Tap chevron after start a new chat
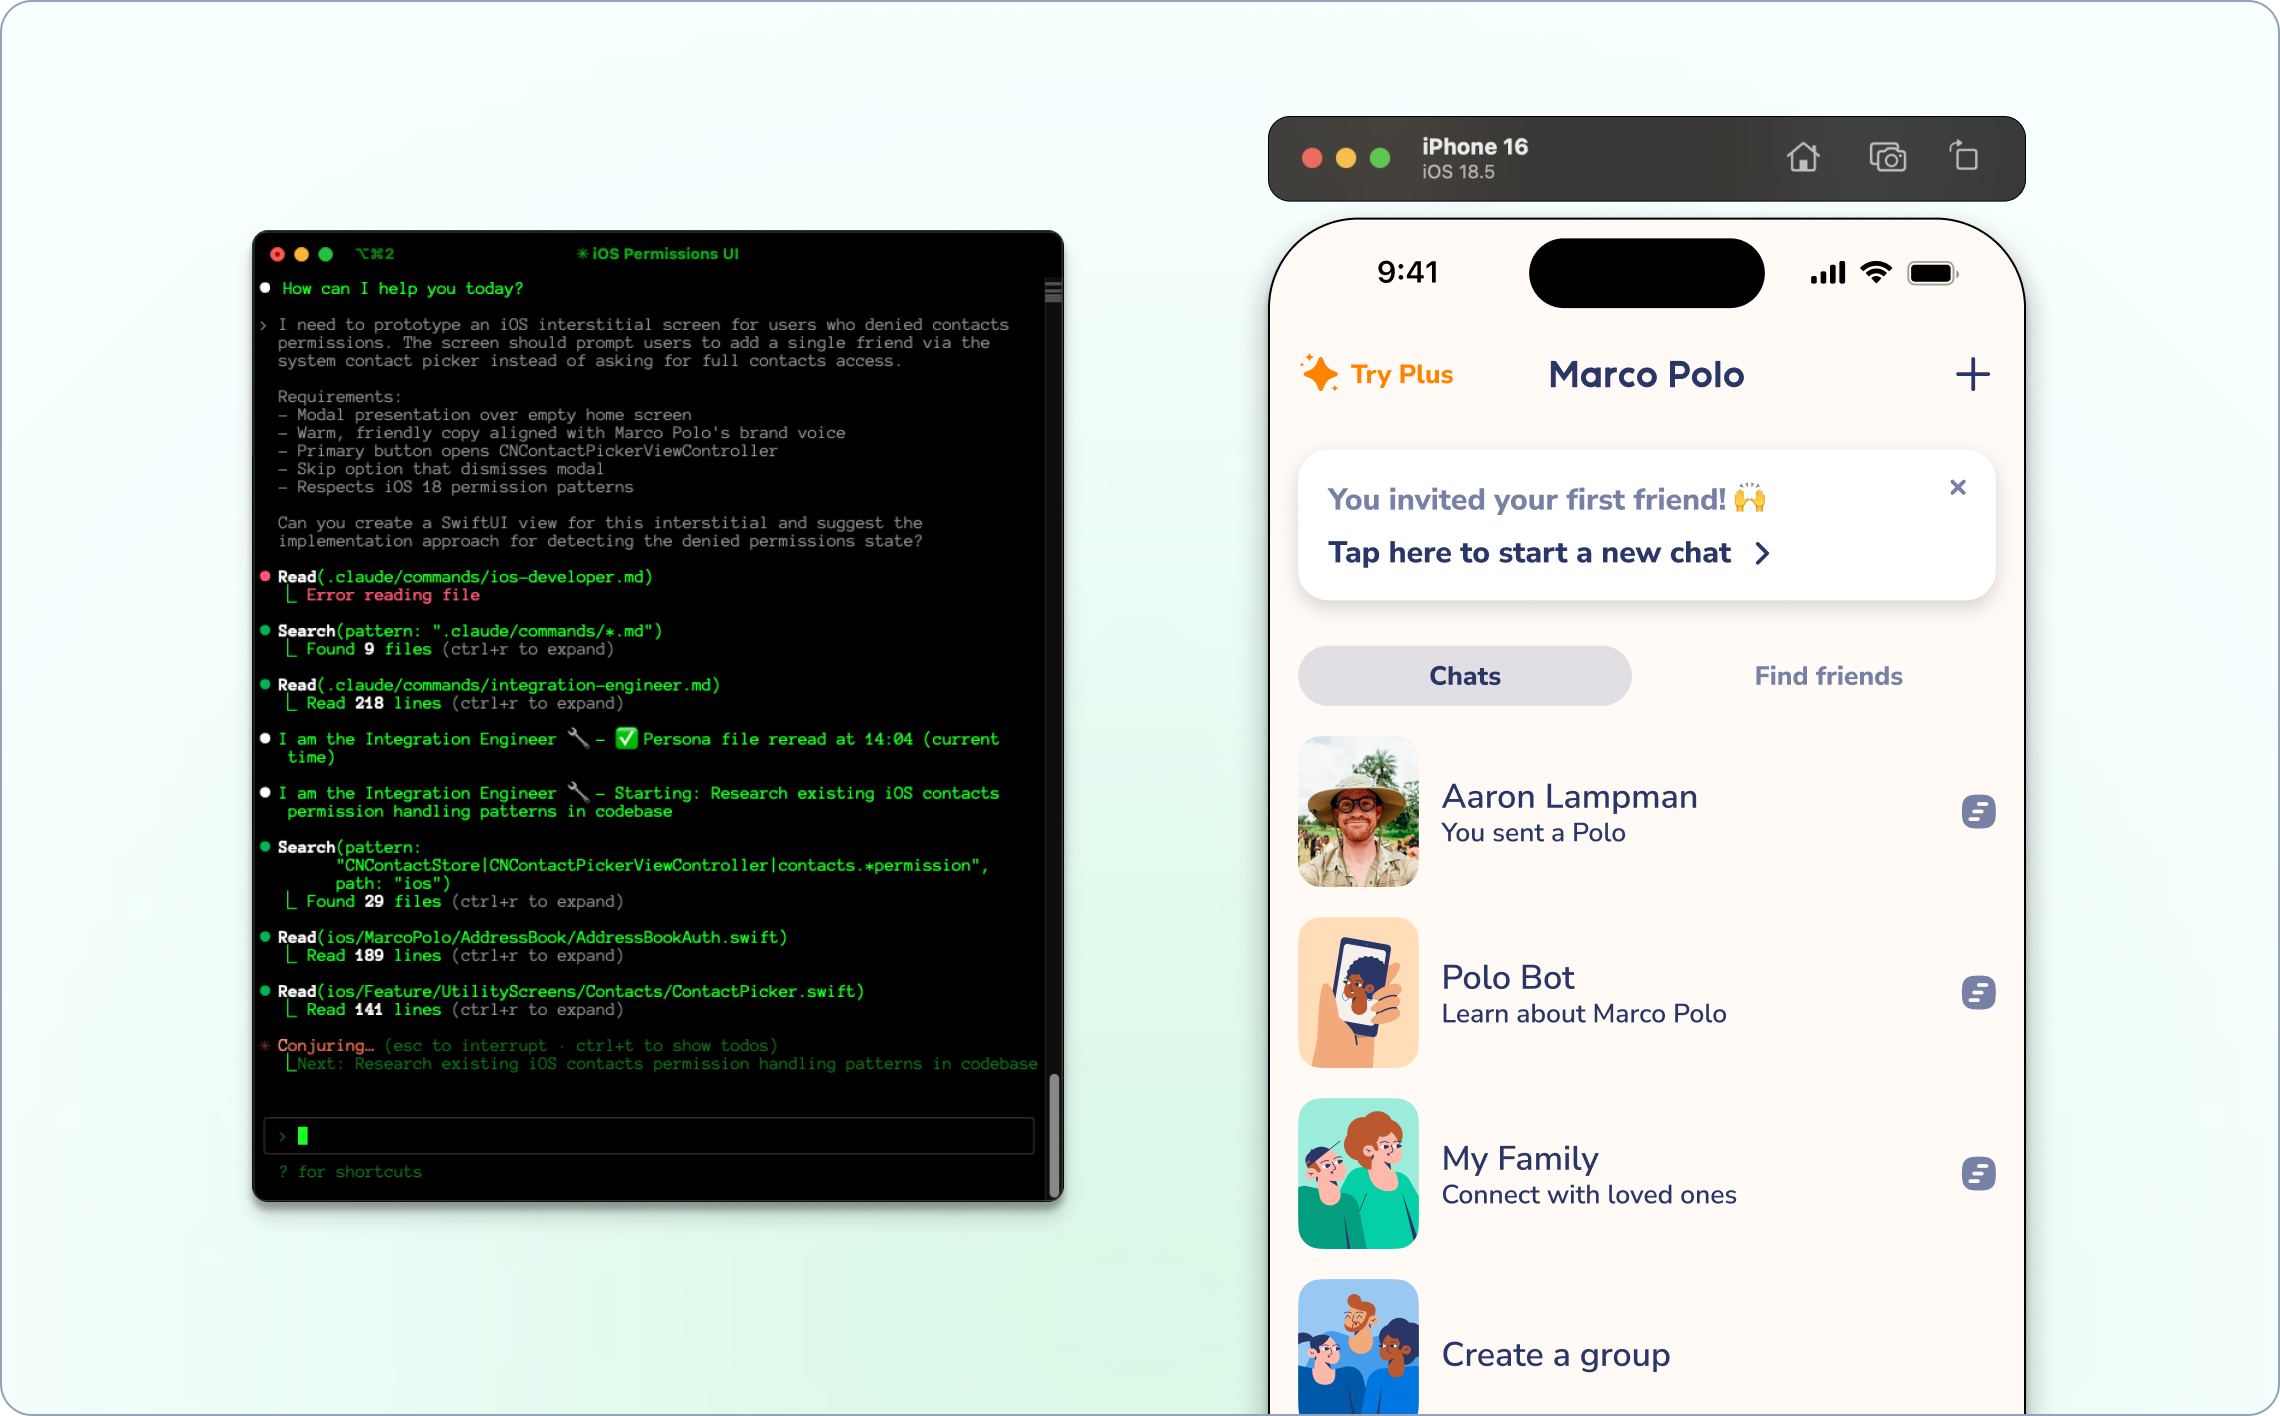The image size is (2280, 1416). click(1763, 553)
